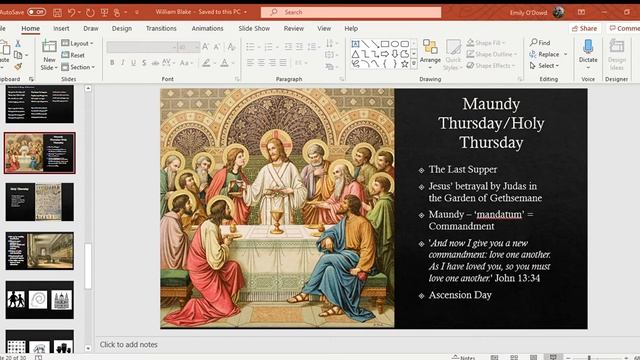The height and width of the screenshot is (360, 640).
Task: Select the Last Supper slide thumbnail
Action: (40, 153)
